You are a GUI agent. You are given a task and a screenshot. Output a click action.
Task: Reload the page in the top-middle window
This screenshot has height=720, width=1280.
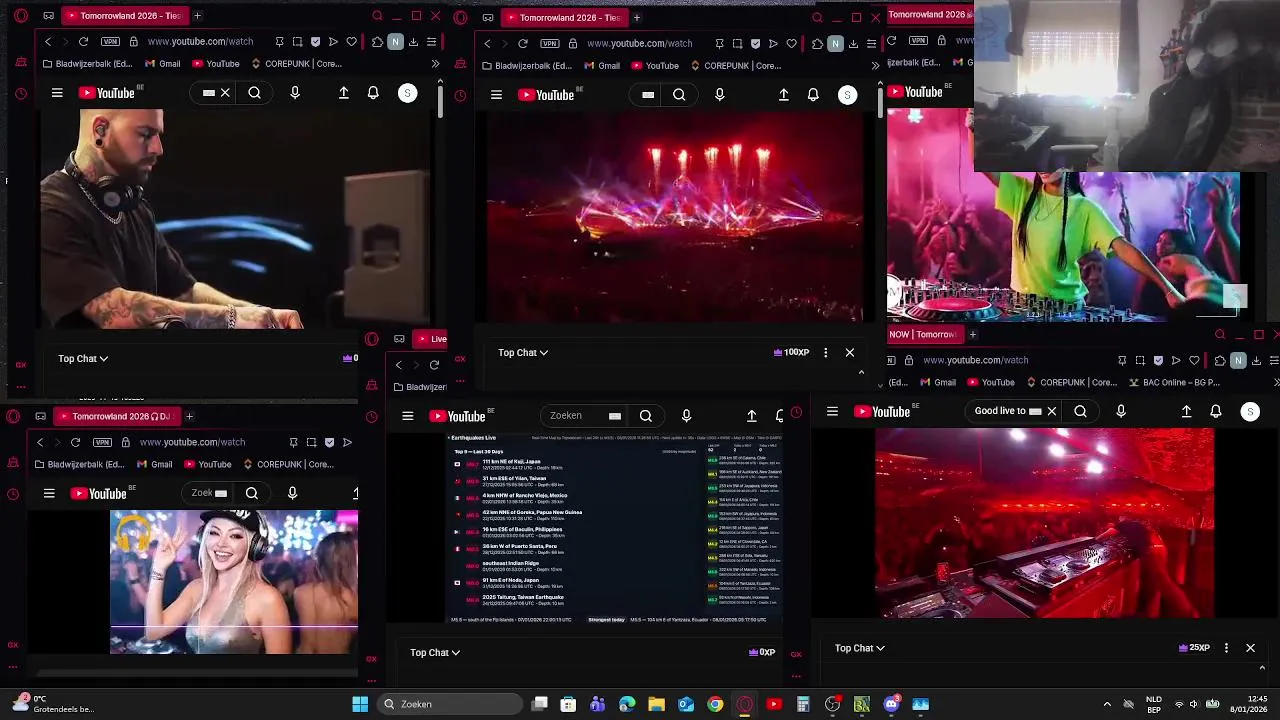click(x=523, y=43)
